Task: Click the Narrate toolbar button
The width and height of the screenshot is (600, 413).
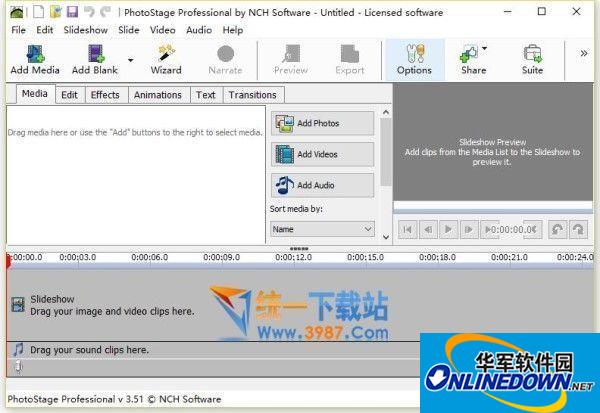Action: tap(225, 59)
